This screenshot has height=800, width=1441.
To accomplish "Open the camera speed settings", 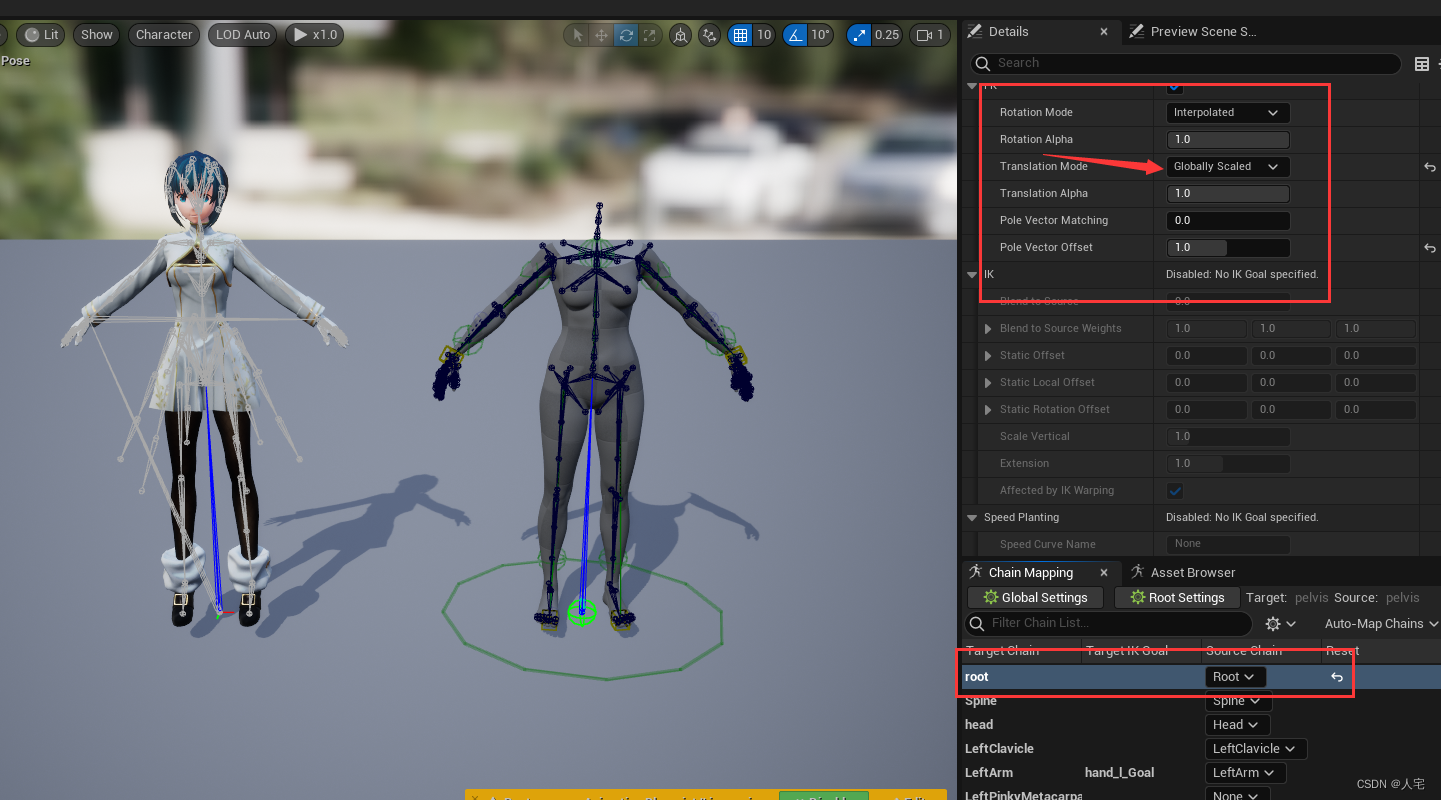I will click(x=929, y=34).
